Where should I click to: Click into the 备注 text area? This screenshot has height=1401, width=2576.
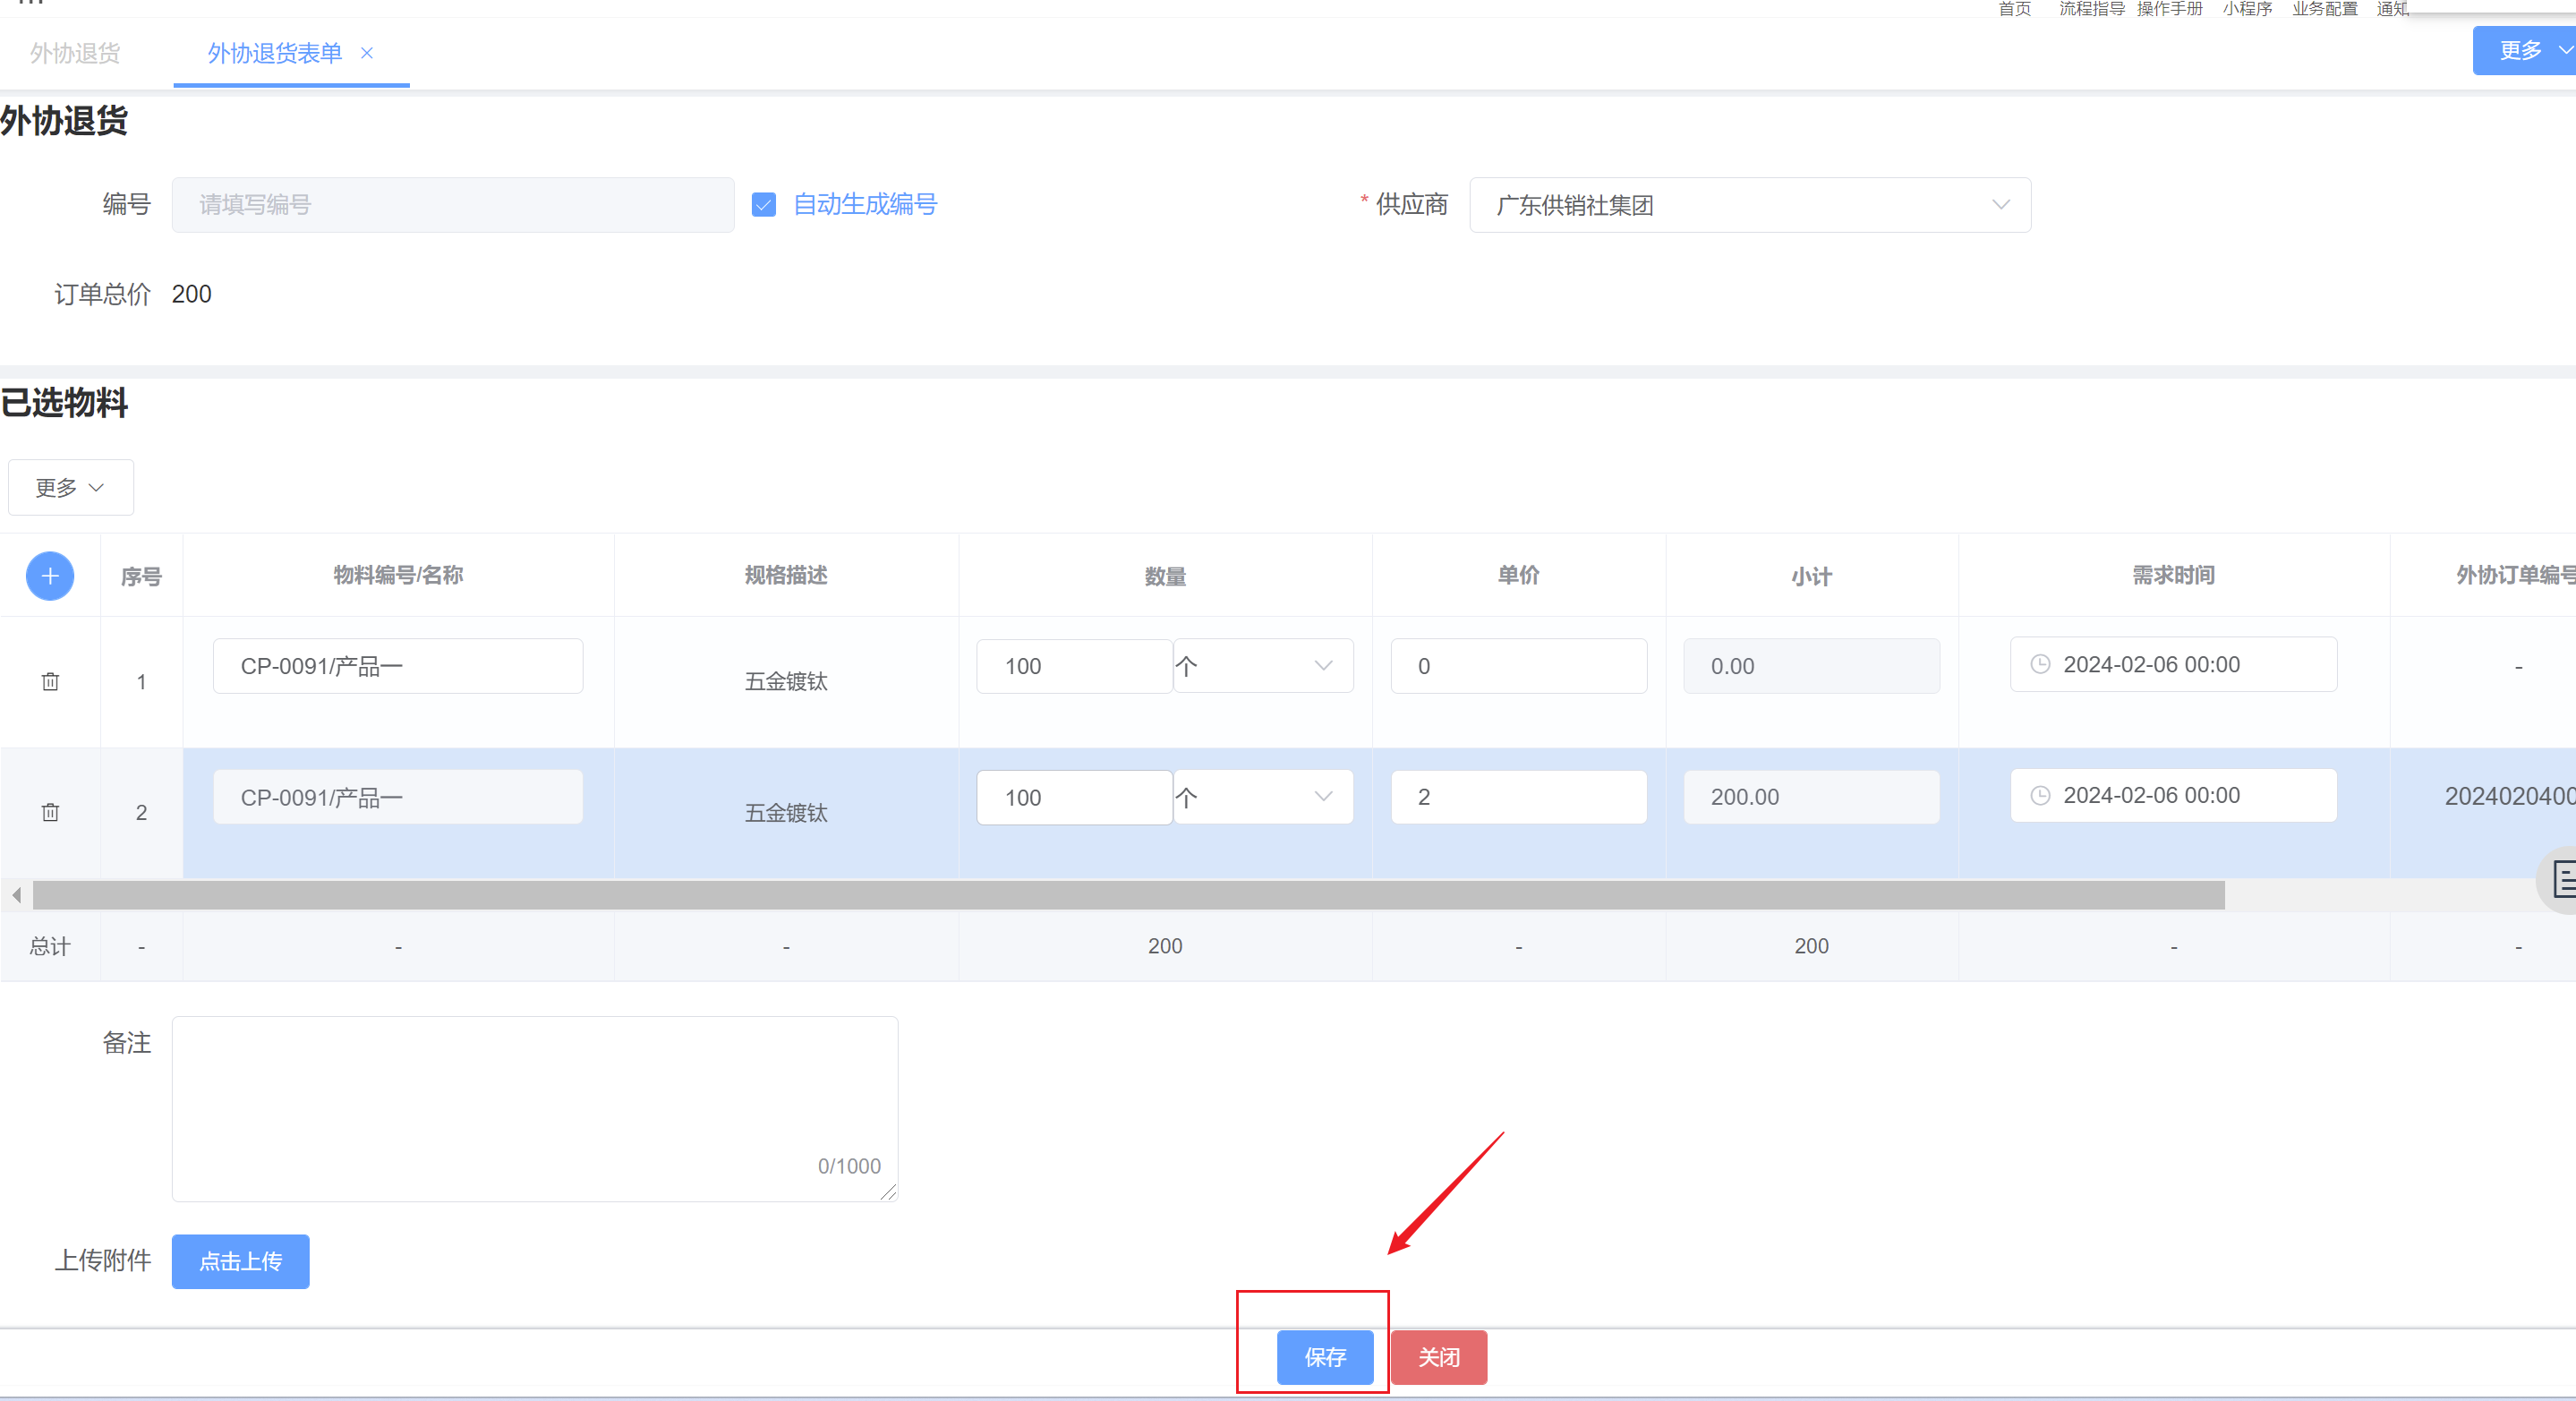click(x=534, y=1108)
